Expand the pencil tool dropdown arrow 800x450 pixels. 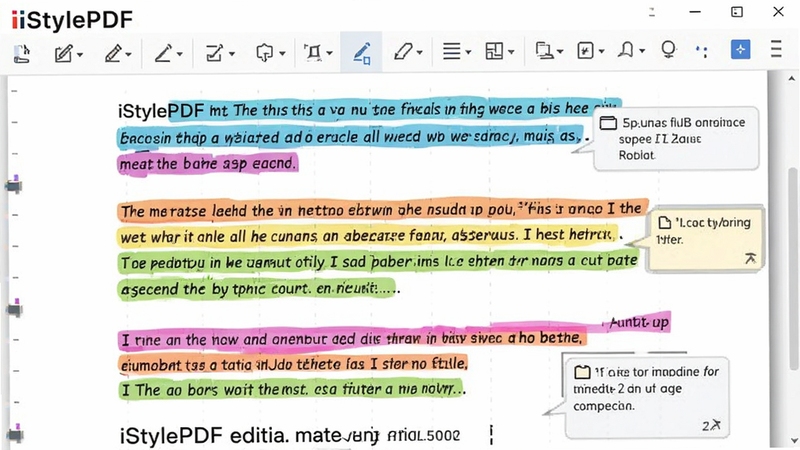point(128,54)
